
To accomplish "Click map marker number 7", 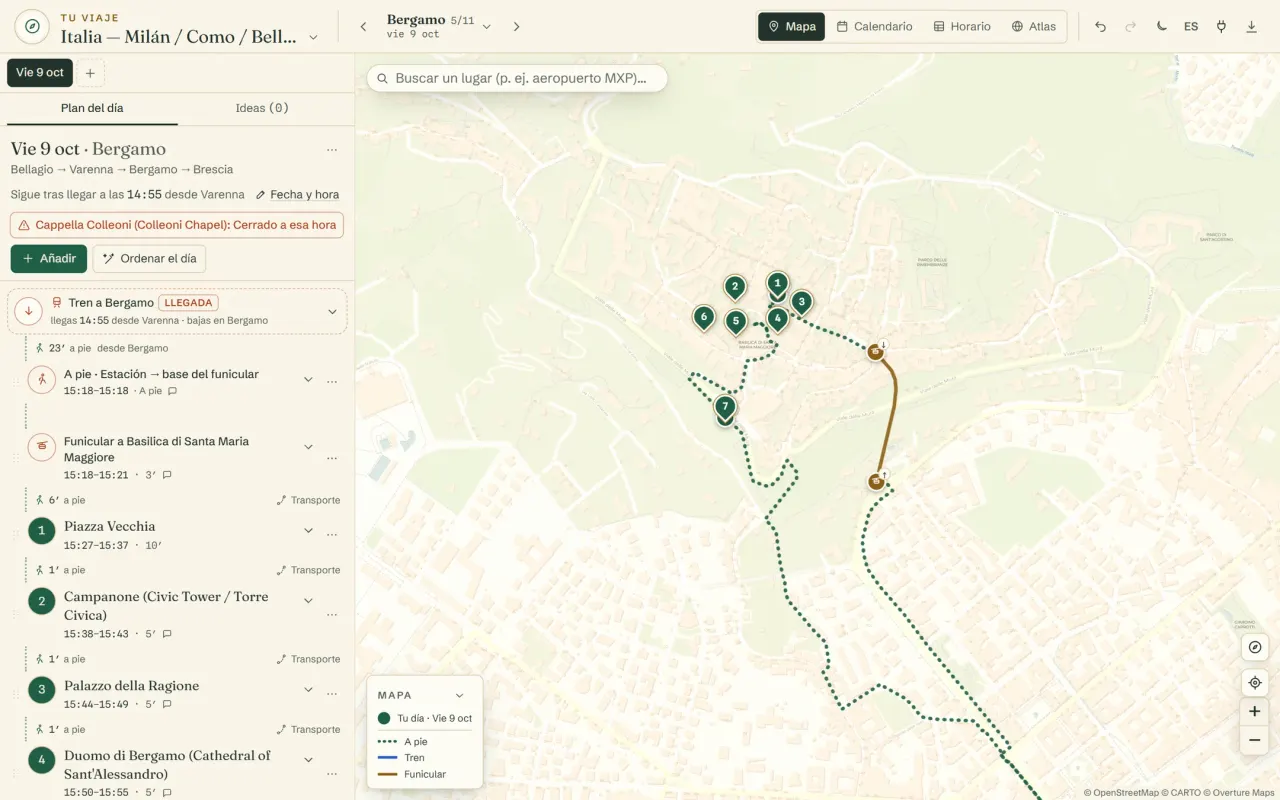I will [725, 407].
